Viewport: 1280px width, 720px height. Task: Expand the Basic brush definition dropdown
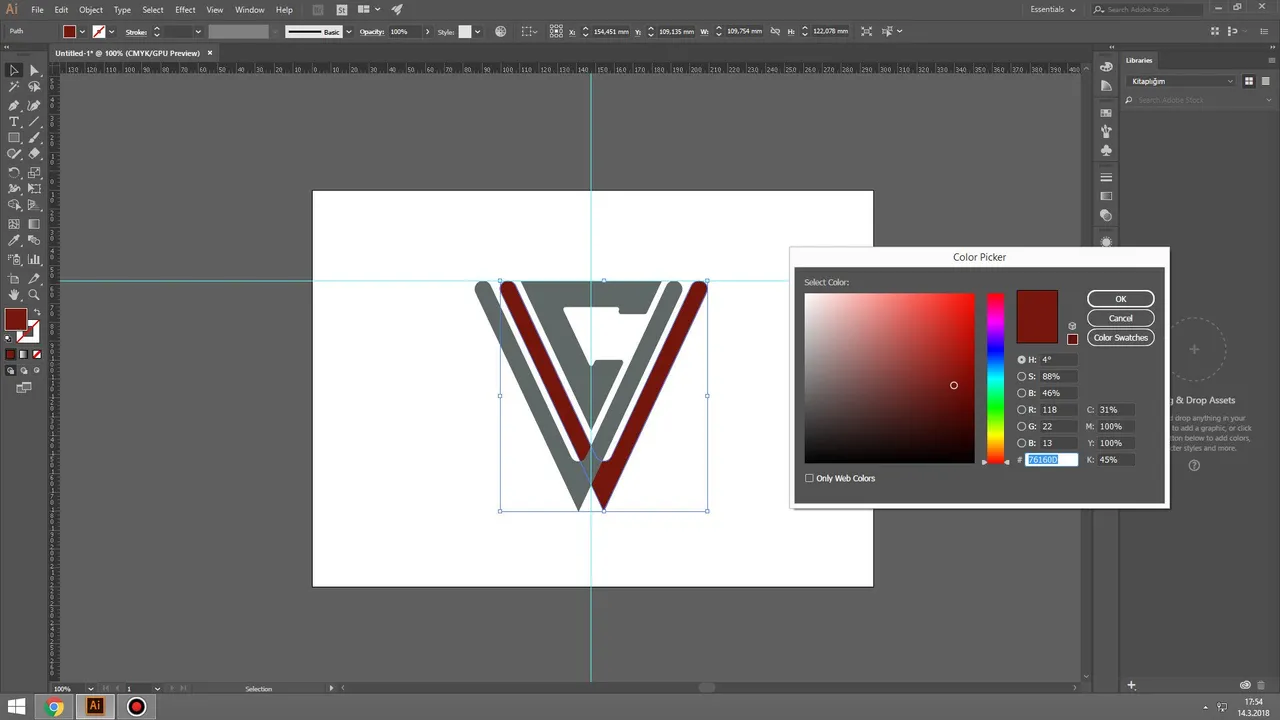[x=348, y=32]
